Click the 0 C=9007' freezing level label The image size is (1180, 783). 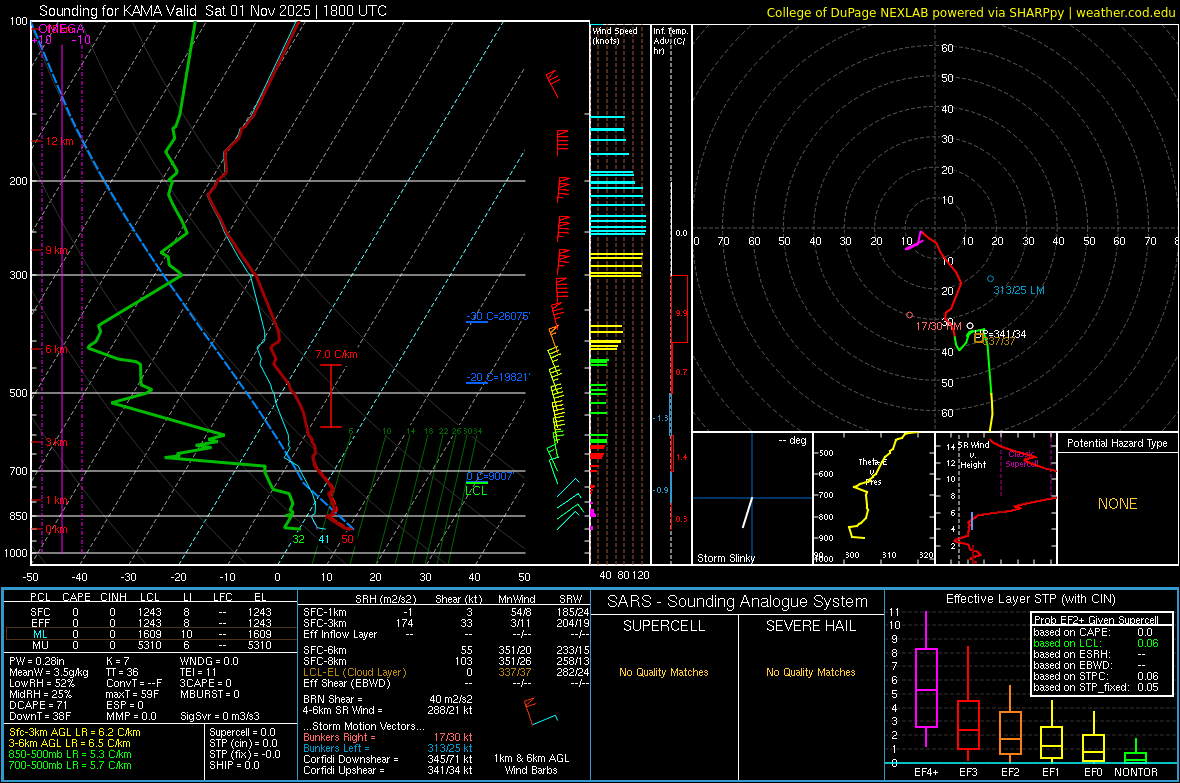coord(490,476)
